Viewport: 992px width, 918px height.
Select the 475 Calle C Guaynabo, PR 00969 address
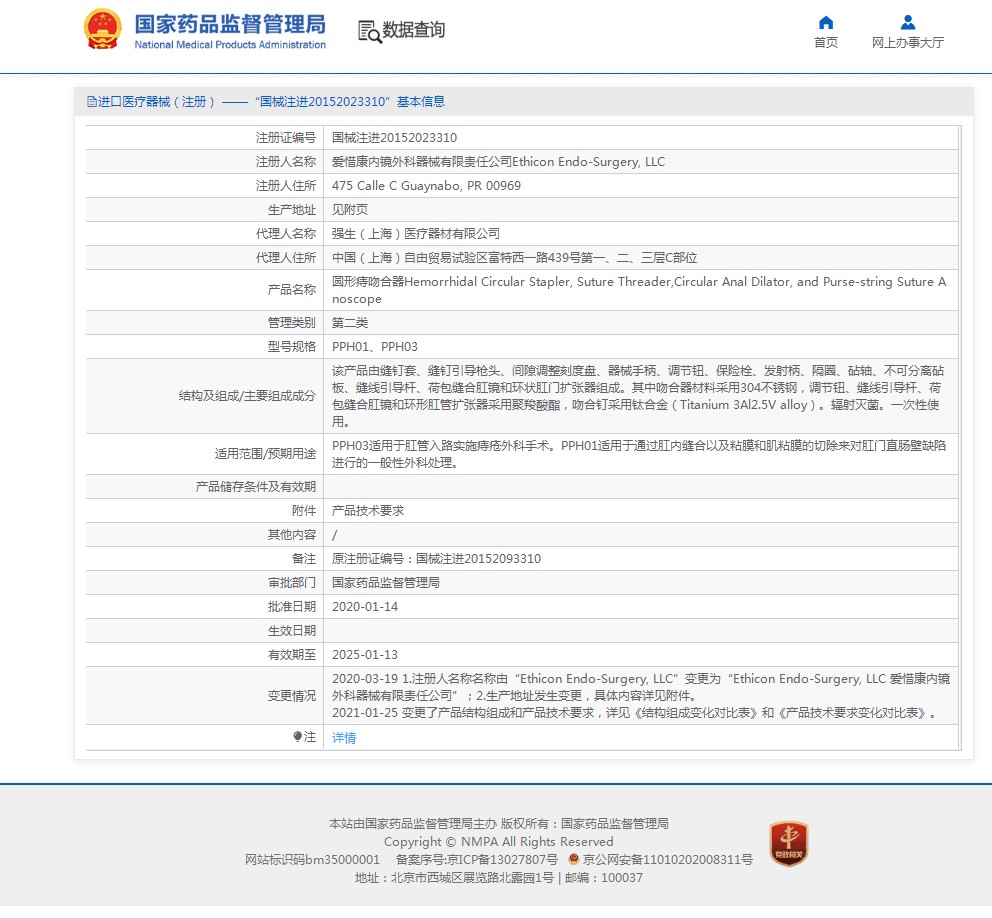(x=426, y=186)
